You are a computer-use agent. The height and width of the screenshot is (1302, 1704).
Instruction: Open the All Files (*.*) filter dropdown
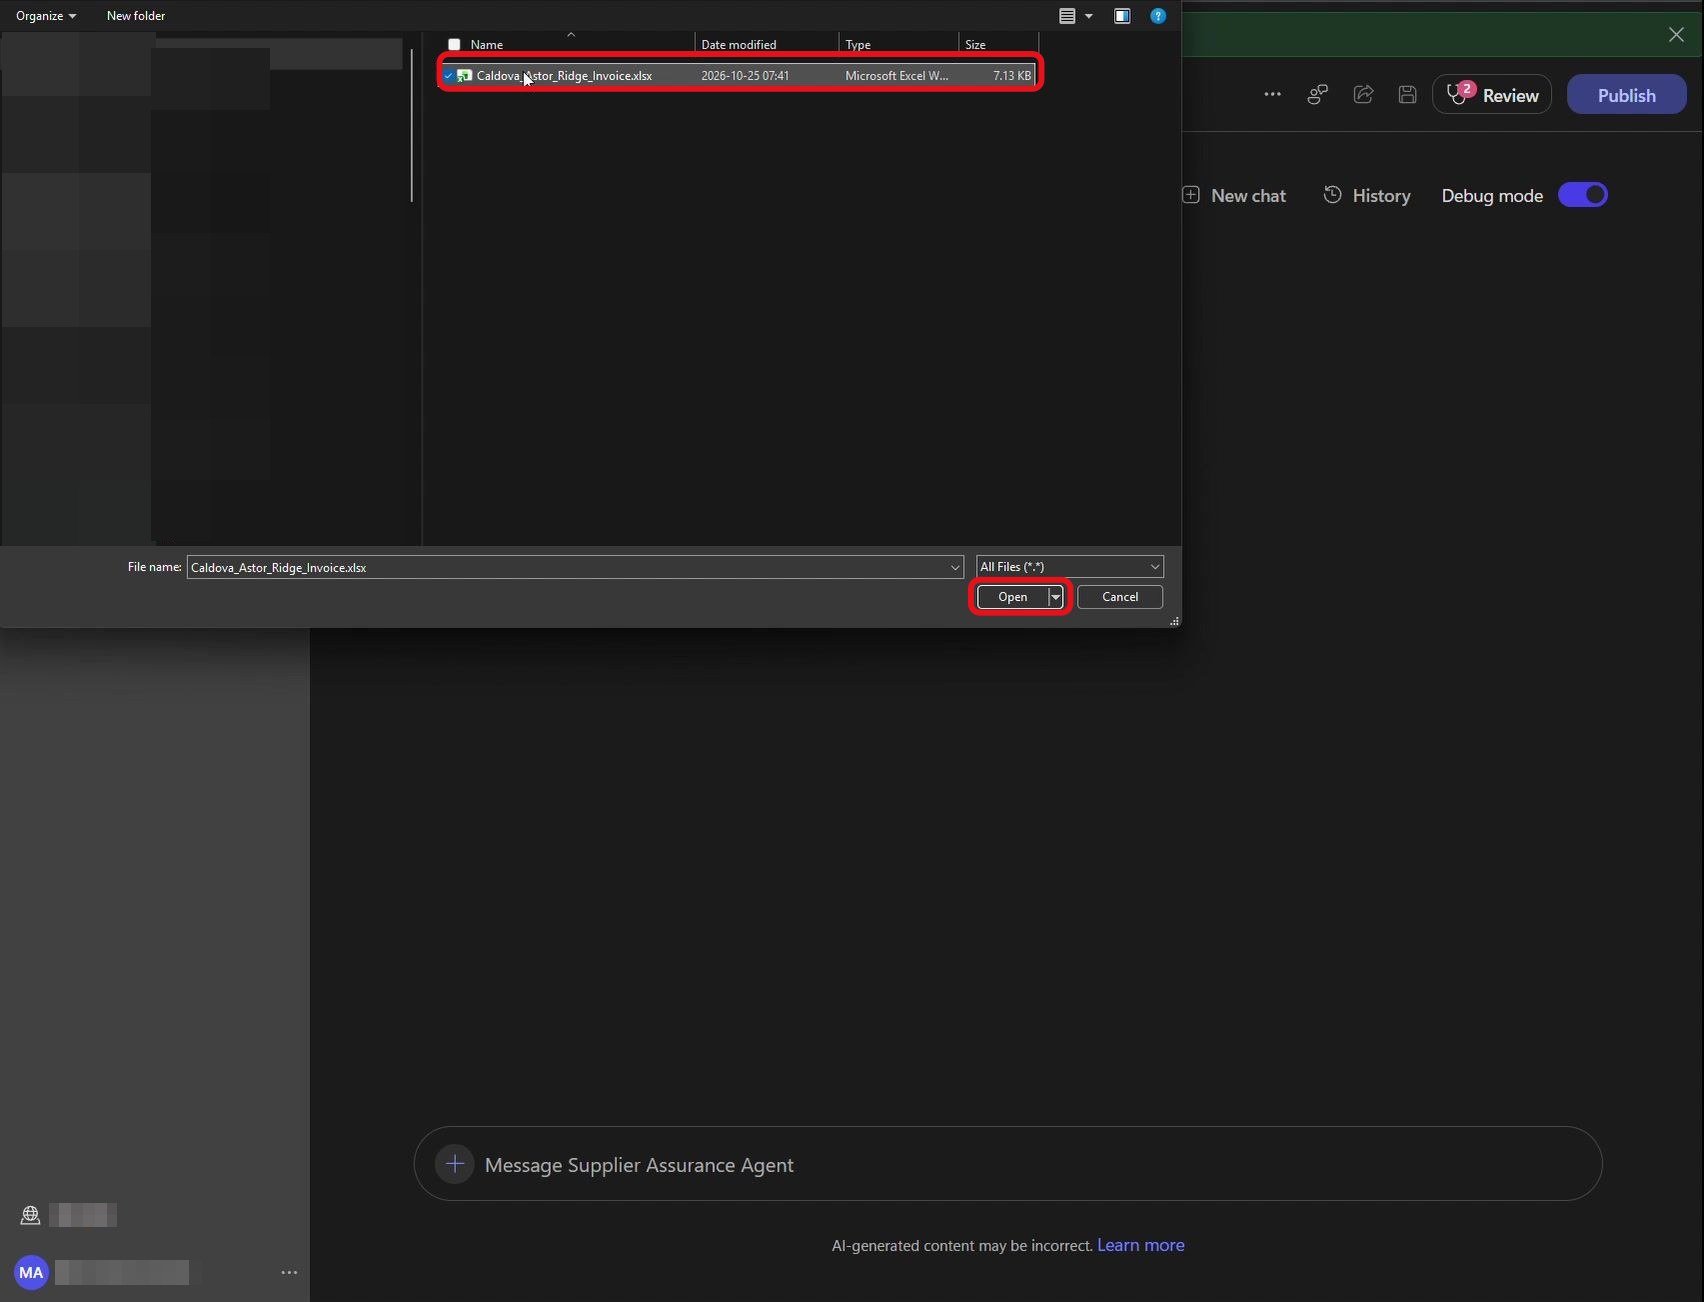point(1070,567)
